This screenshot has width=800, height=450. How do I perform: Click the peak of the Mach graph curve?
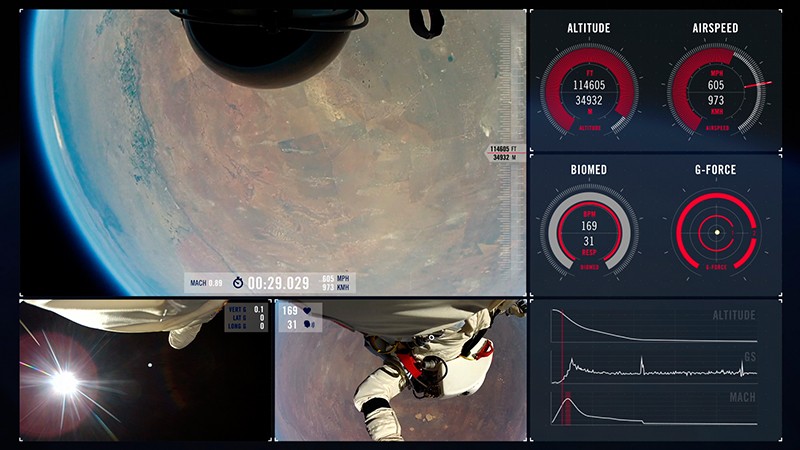(x=567, y=402)
